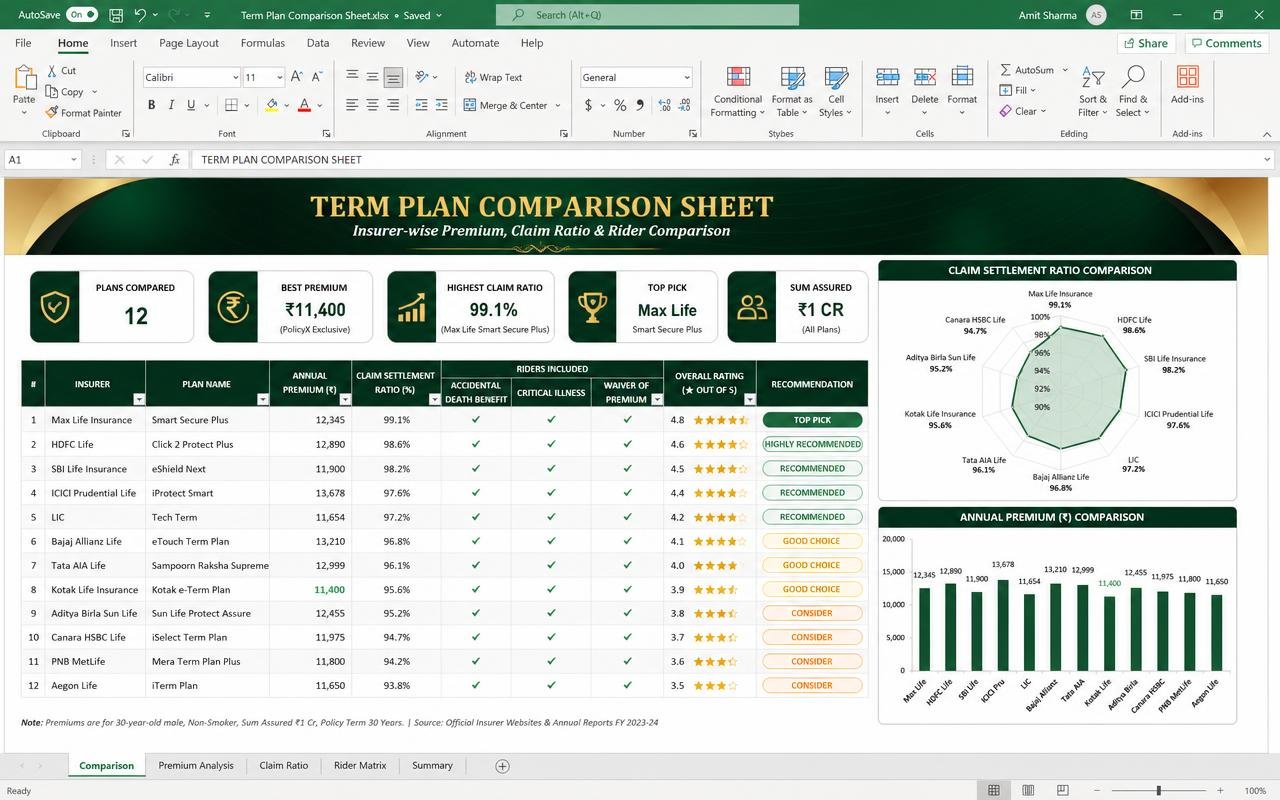Screen dimensions: 1280x800
Task: Click the fill color bucket swatch
Action: coord(271,105)
